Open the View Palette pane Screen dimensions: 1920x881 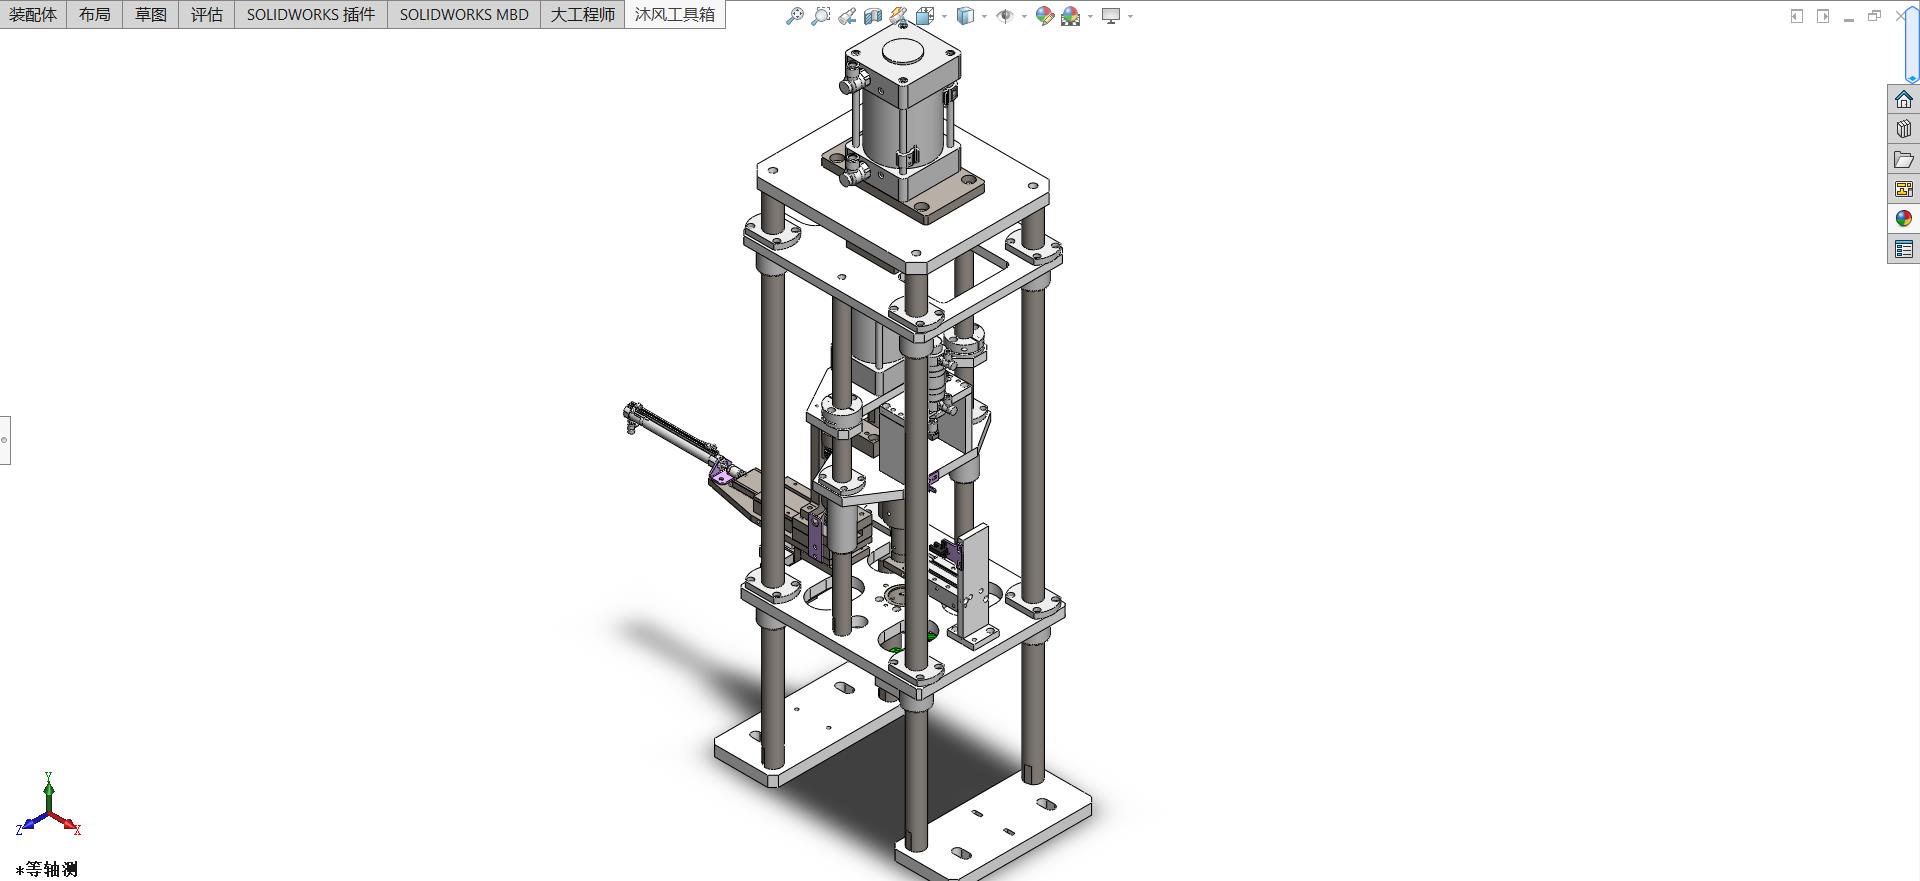click(x=1904, y=189)
